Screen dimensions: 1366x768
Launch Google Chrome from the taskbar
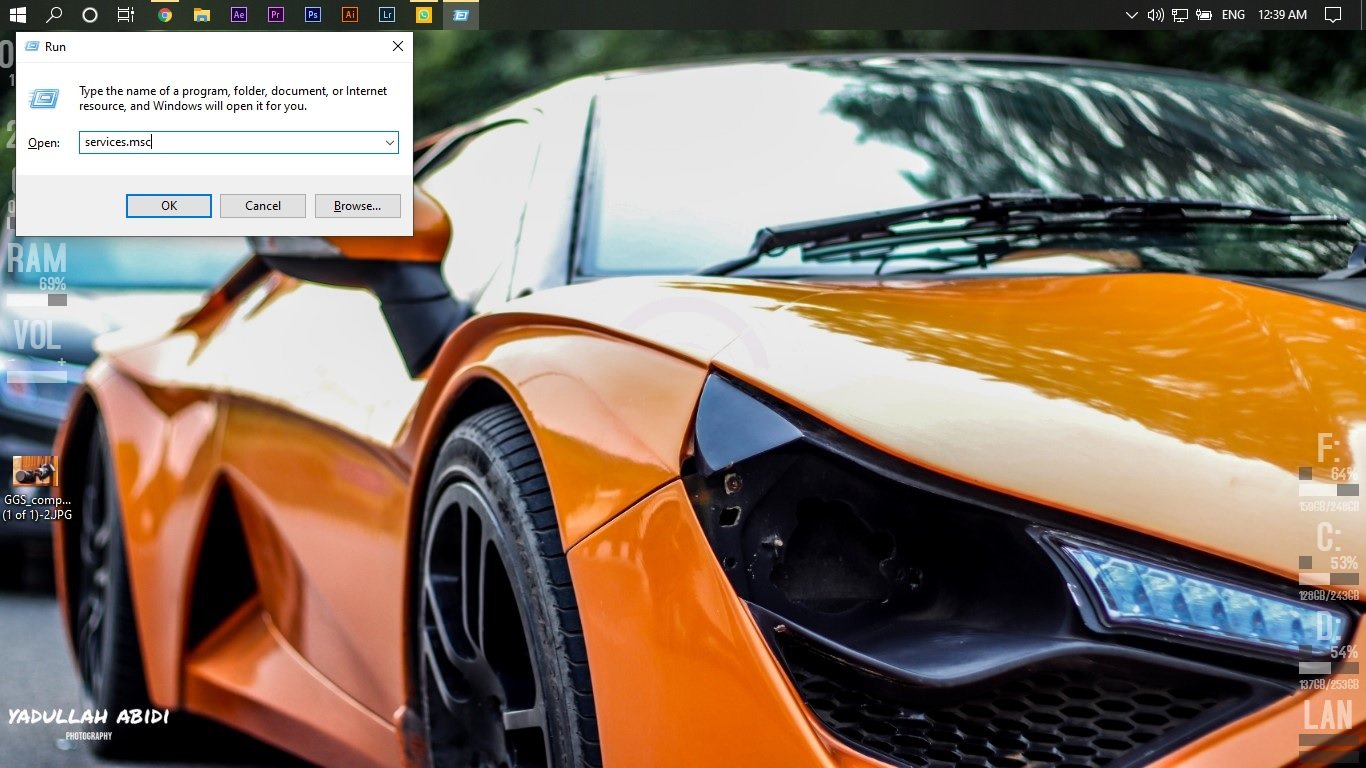coord(165,15)
